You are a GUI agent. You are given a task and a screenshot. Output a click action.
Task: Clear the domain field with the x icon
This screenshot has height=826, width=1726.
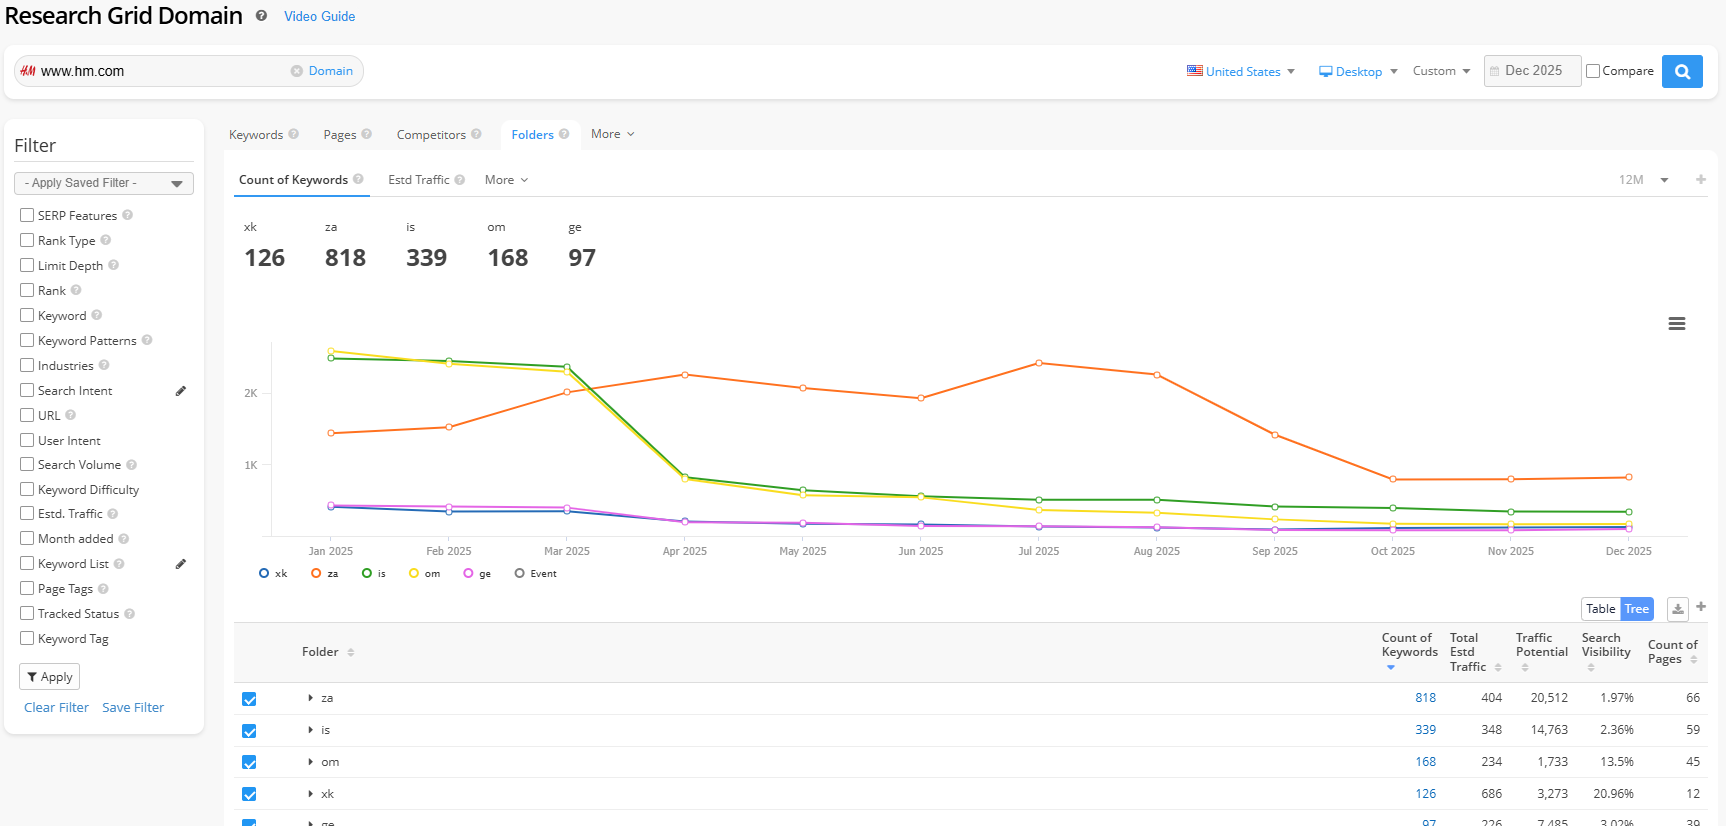tap(297, 71)
